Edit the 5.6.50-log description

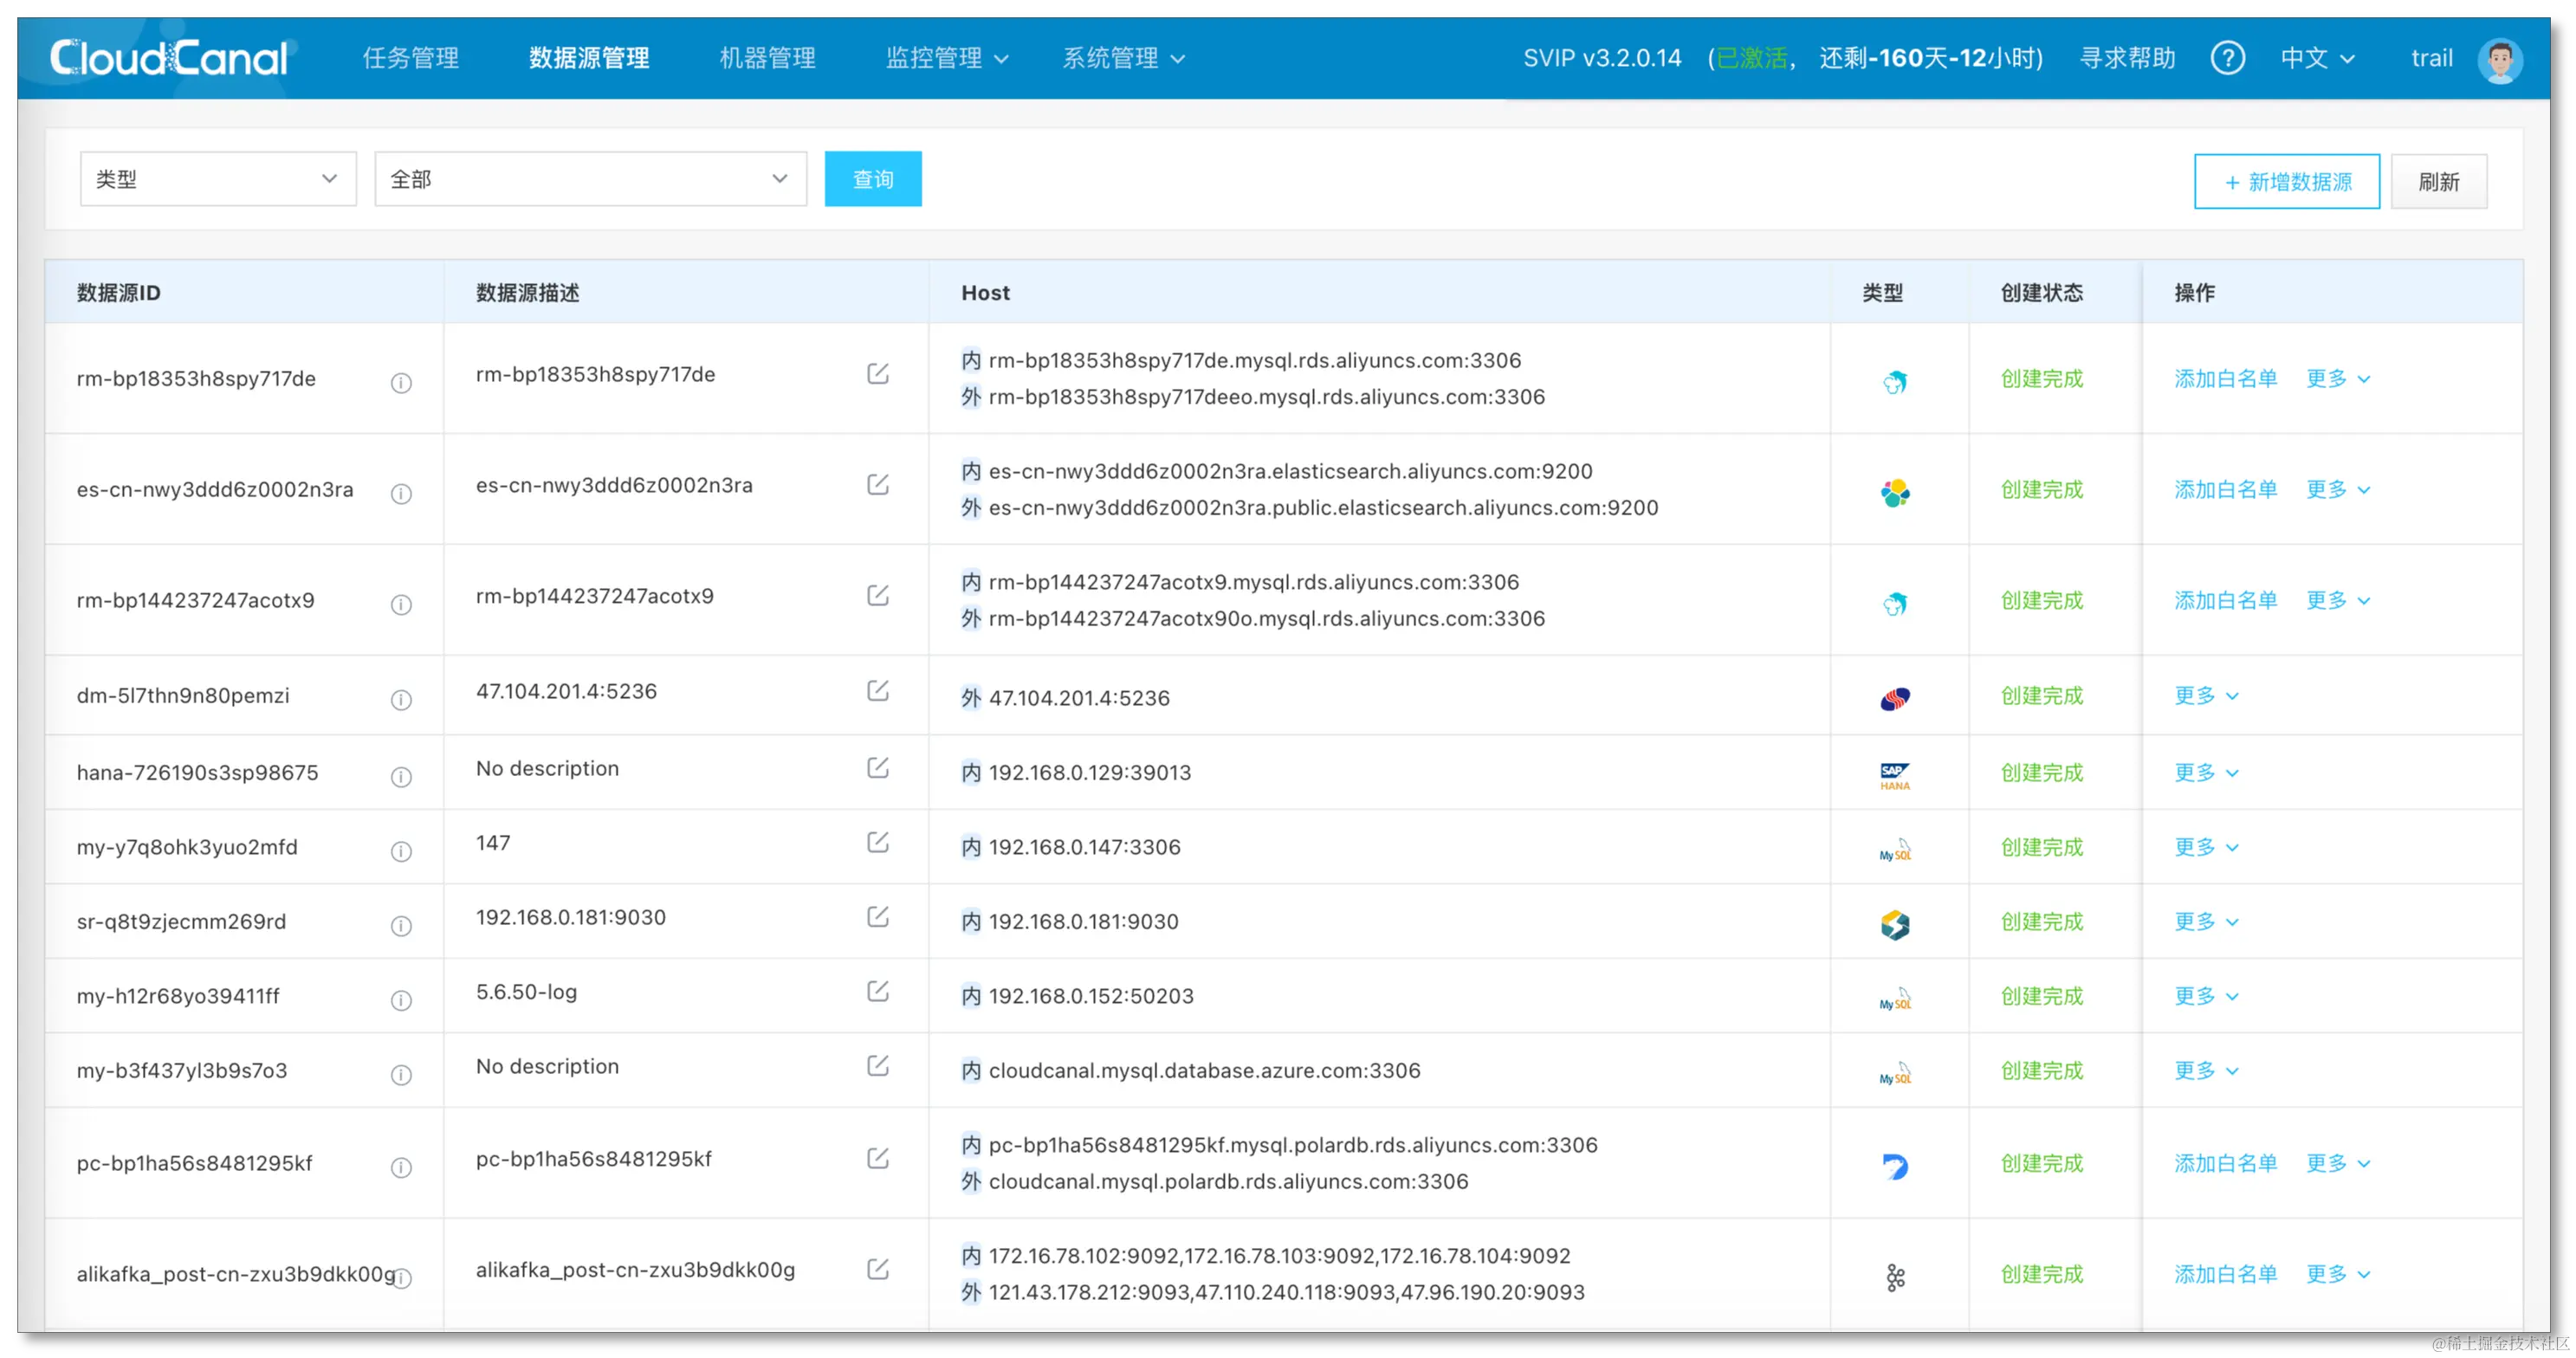(x=877, y=992)
